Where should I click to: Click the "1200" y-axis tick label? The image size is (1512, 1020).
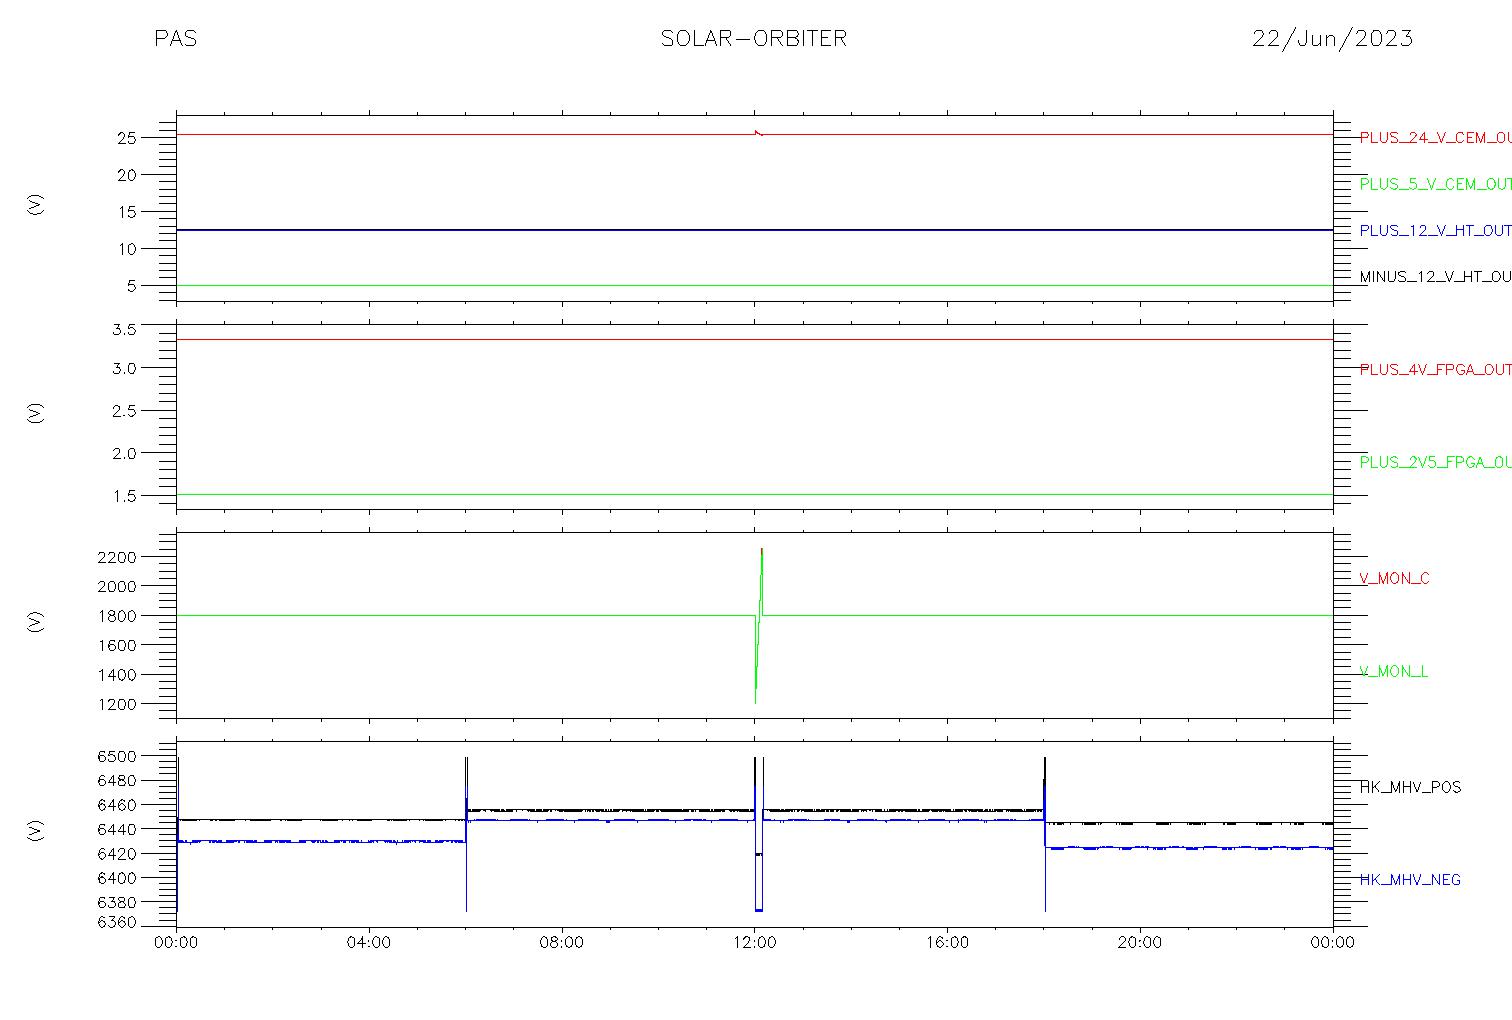click(x=117, y=705)
